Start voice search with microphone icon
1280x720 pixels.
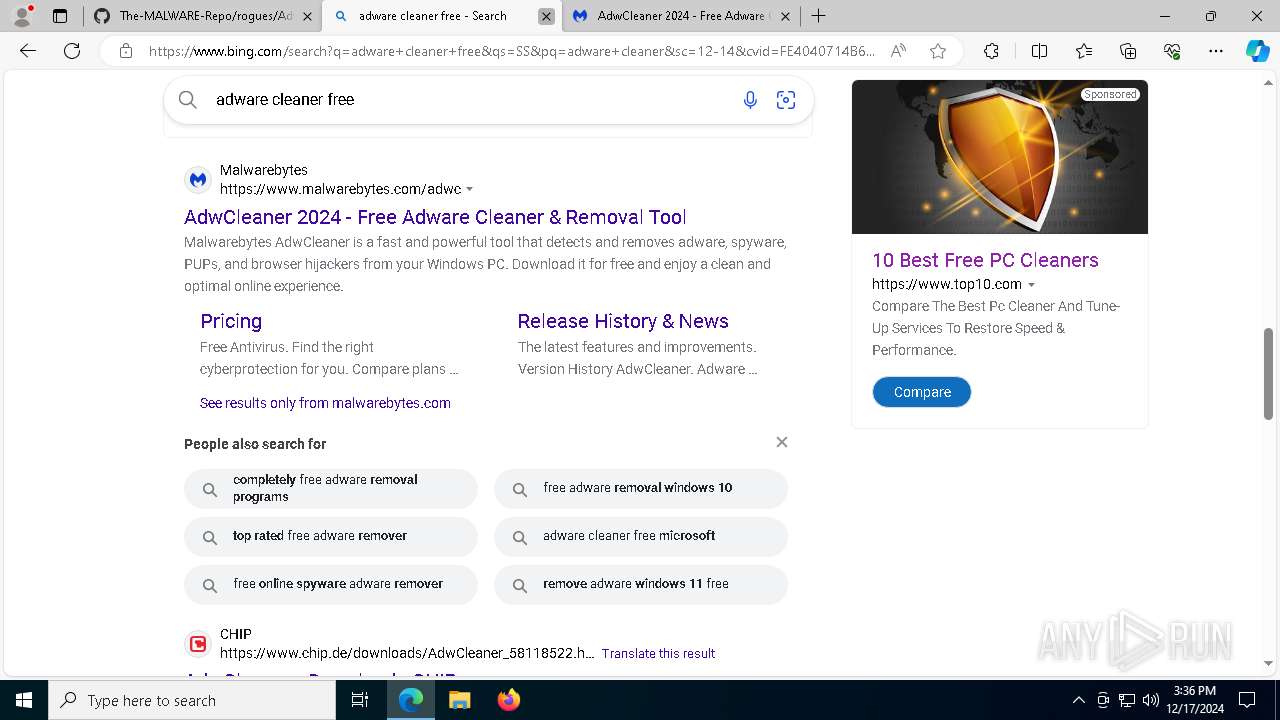tap(750, 99)
